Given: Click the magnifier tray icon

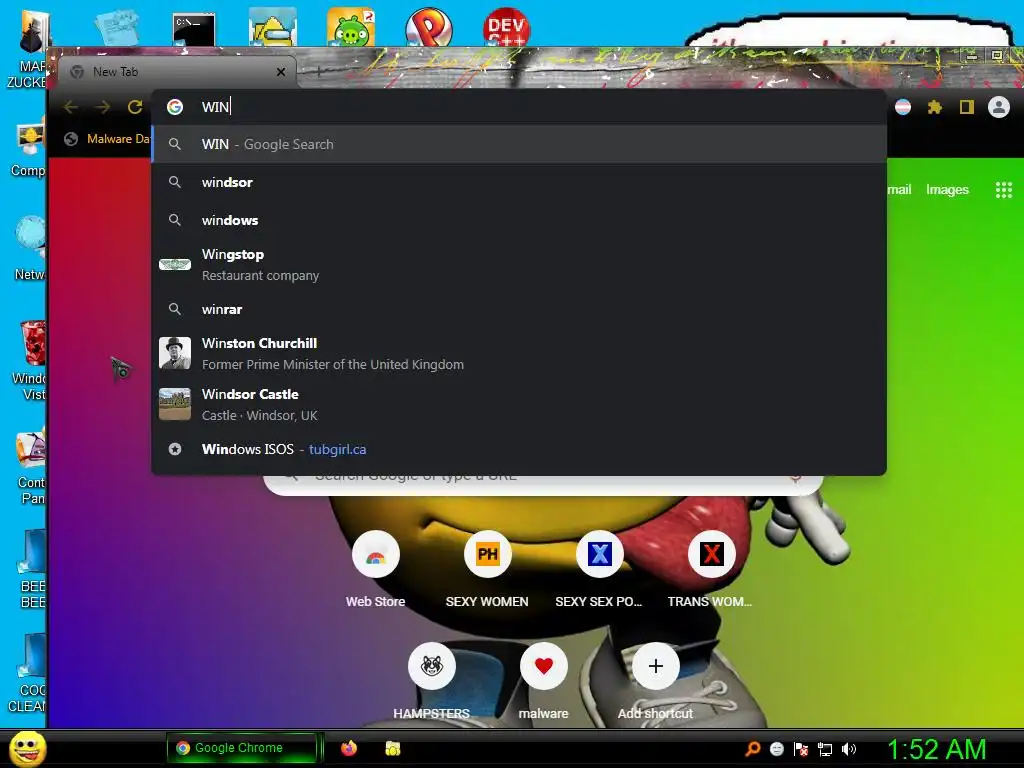Looking at the screenshot, I should pyautogui.click(x=753, y=749).
